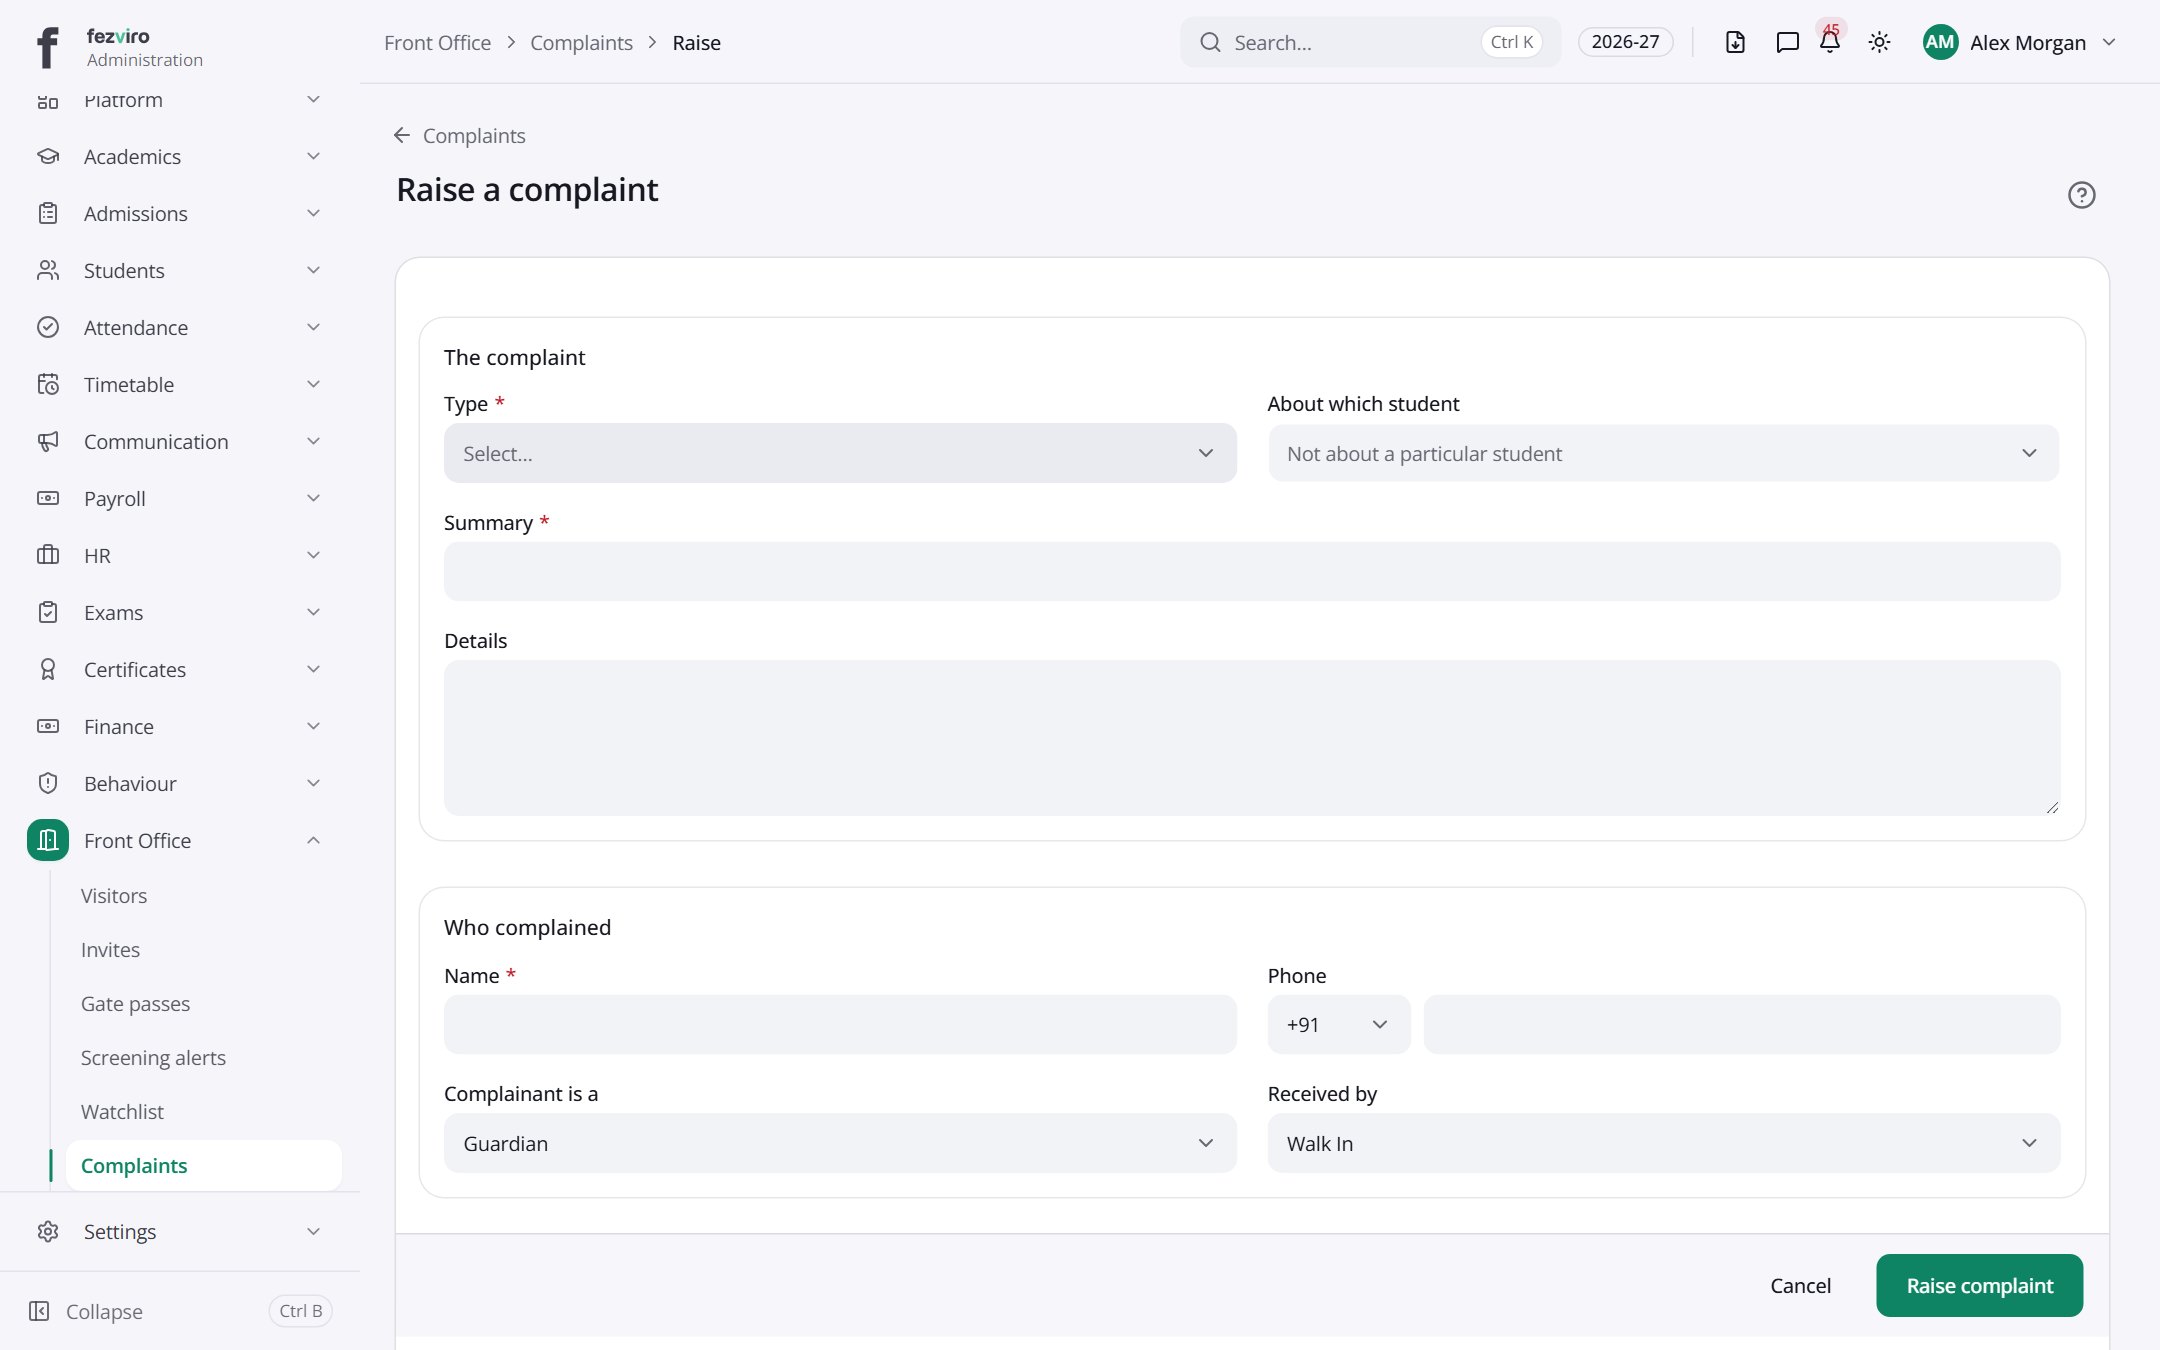Click the Timetable calendar clock icon
The height and width of the screenshot is (1350, 2160).
click(x=48, y=385)
